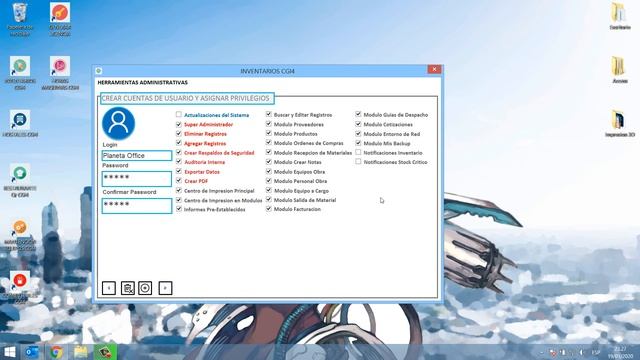Click the Inventarios CGI4 title bar icon

point(99,71)
